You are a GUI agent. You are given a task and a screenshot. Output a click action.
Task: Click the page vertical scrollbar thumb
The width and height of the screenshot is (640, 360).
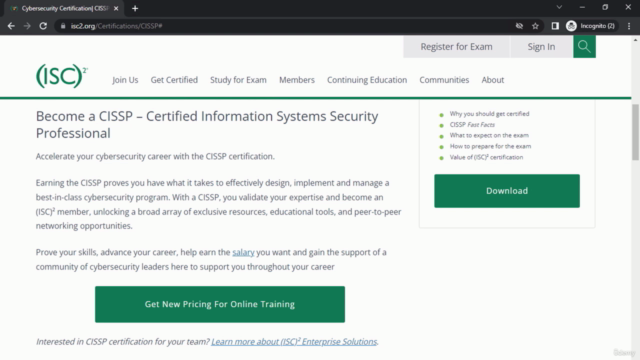[635, 132]
